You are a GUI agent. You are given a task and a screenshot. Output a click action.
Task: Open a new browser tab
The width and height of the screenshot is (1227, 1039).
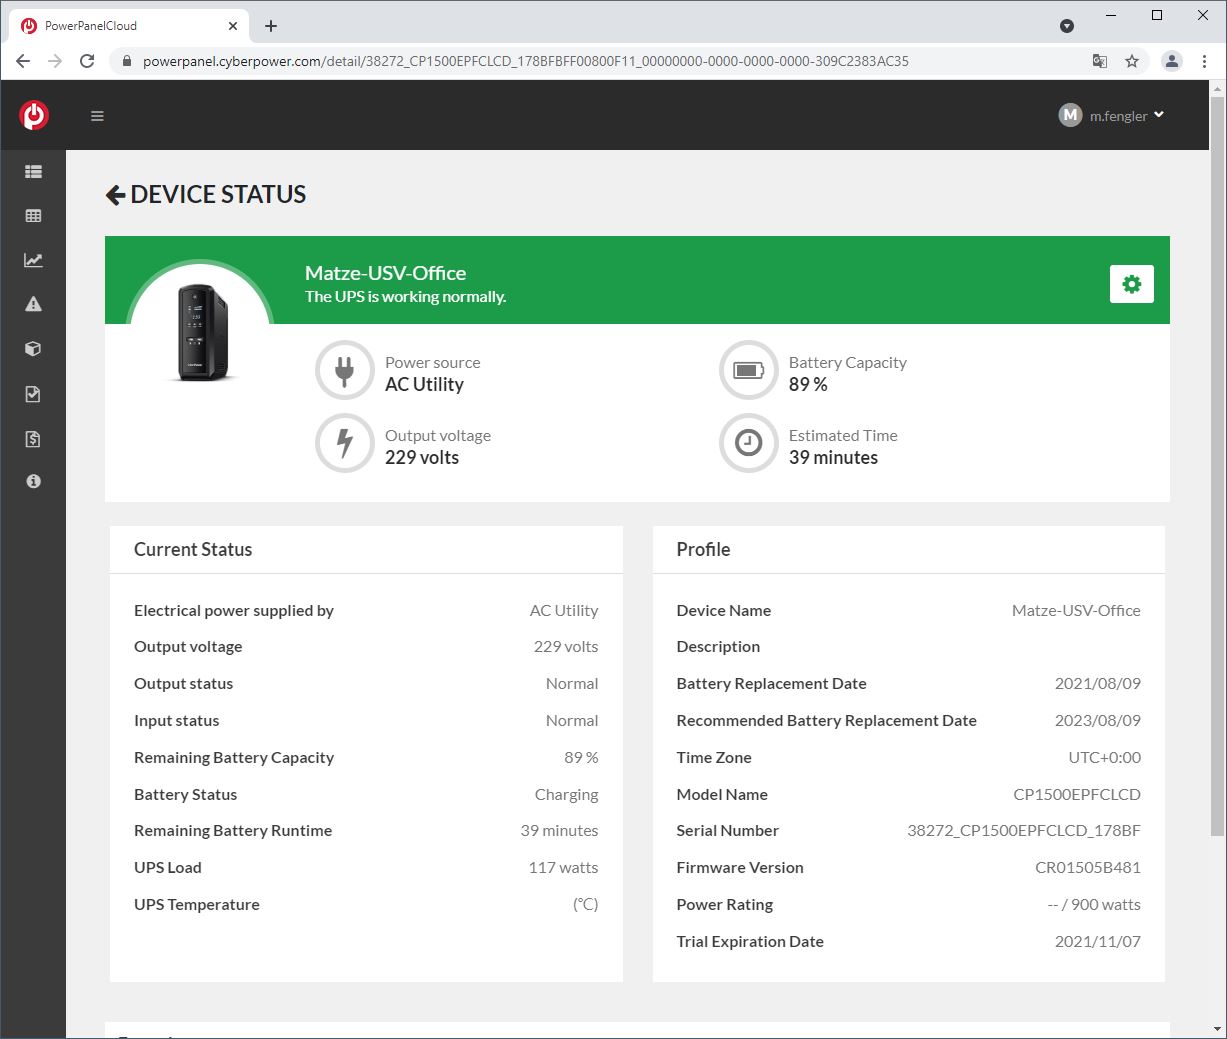click(x=271, y=26)
